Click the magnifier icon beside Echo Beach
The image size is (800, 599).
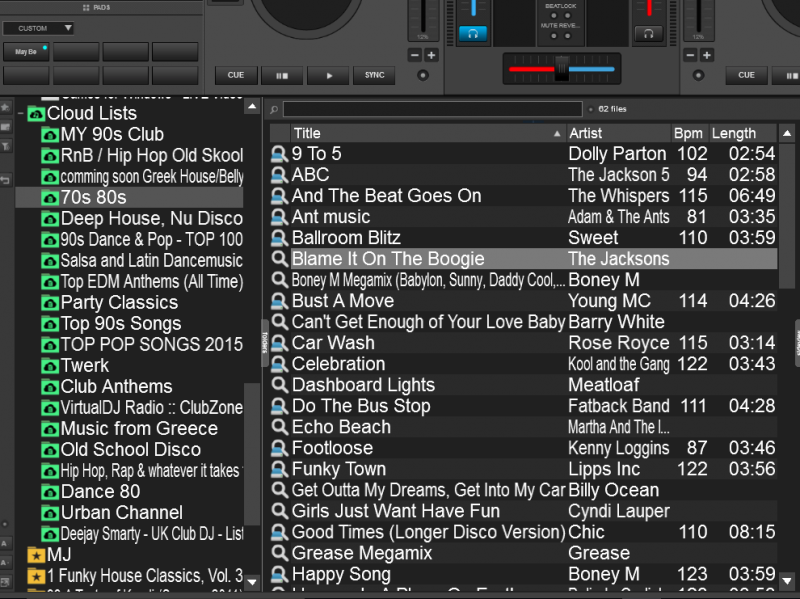[x=279, y=427]
